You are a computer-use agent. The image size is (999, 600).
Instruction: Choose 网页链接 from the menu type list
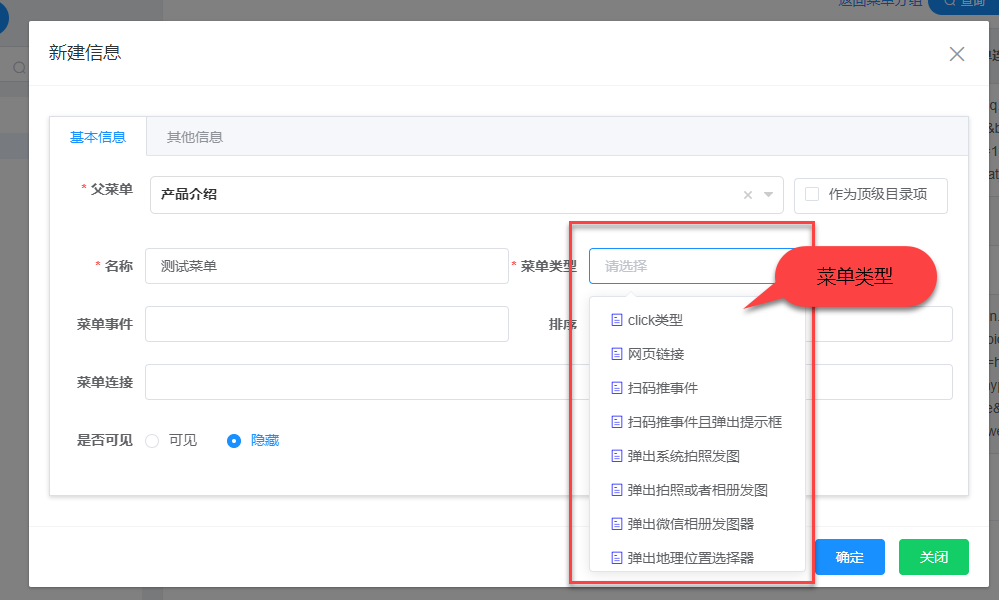[697, 354]
